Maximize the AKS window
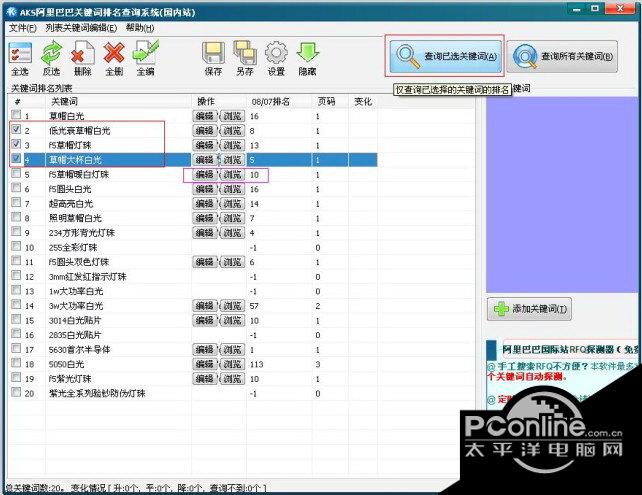This screenshot has width=642, height=495. 595,9
